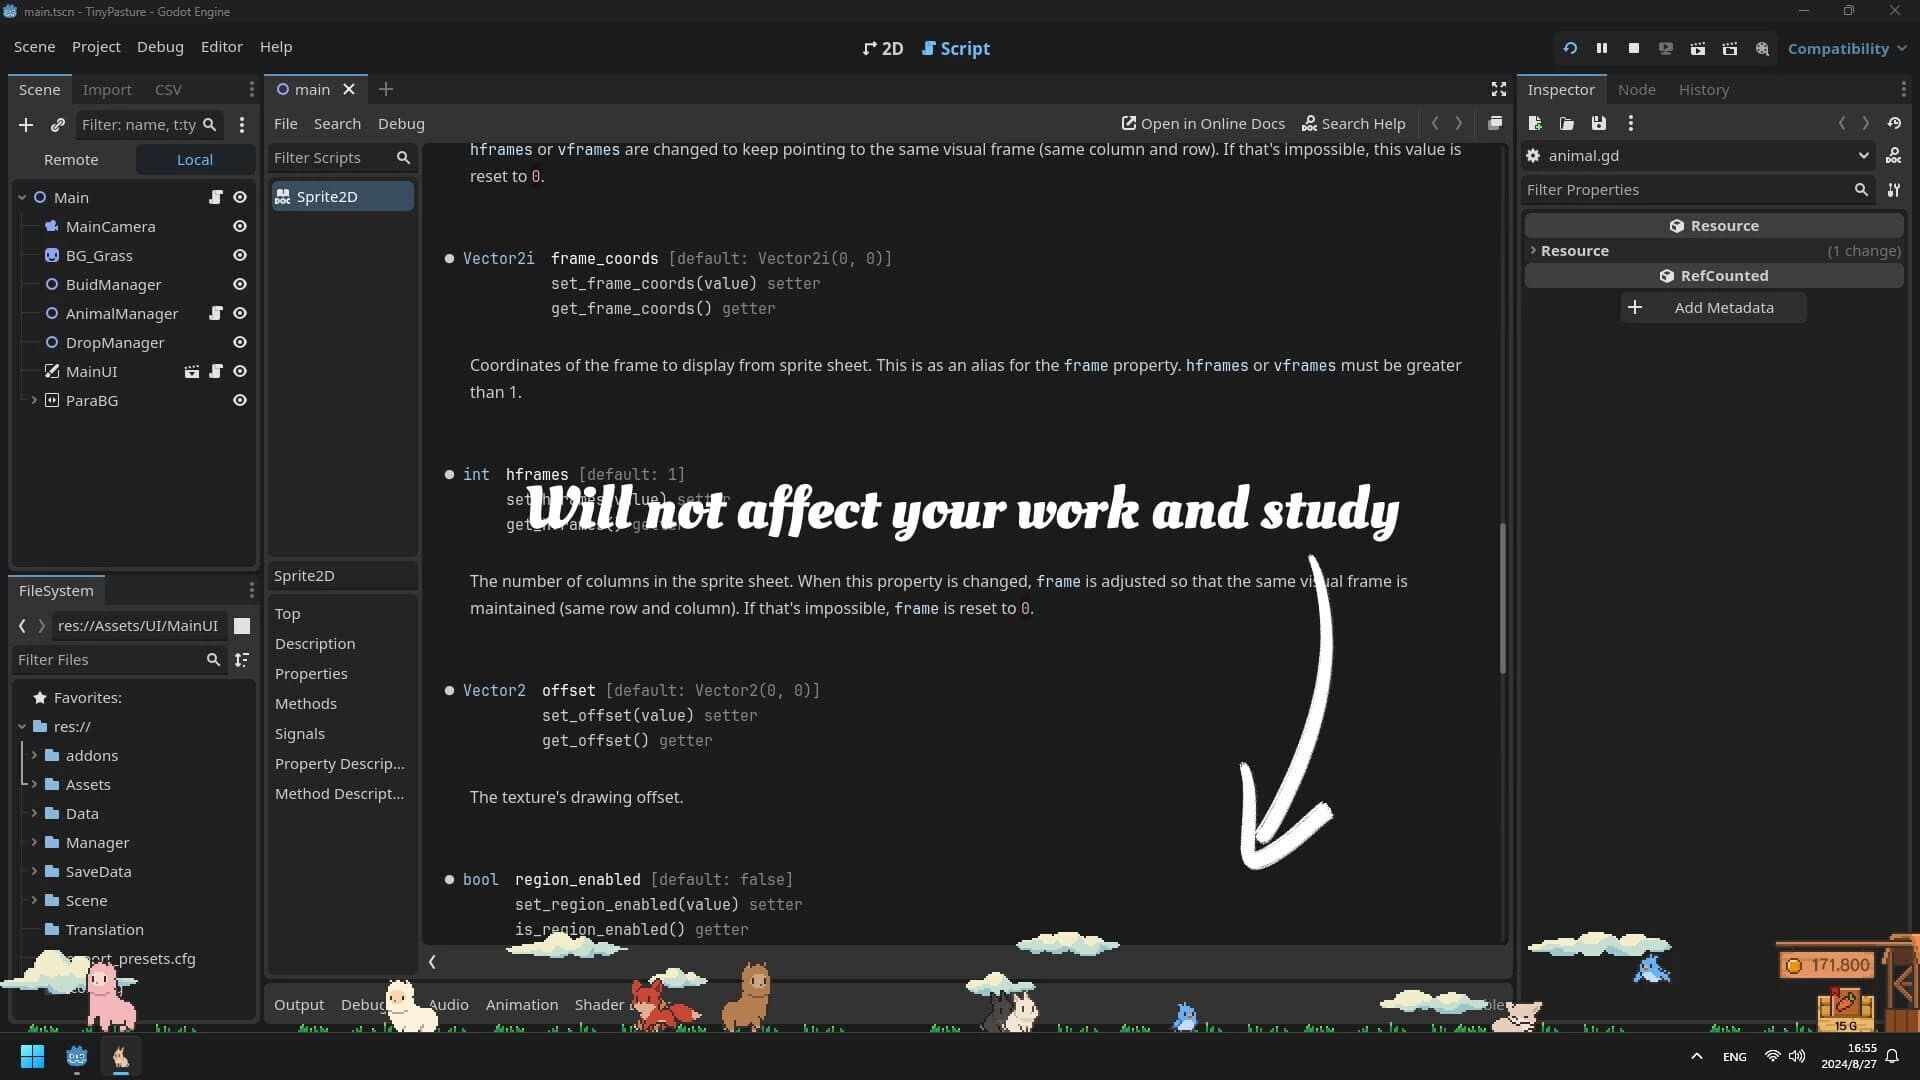Screen dimensions: 1920x1080
Task: Click the Save Resource floppy icon
Action: click(1599, 123)
